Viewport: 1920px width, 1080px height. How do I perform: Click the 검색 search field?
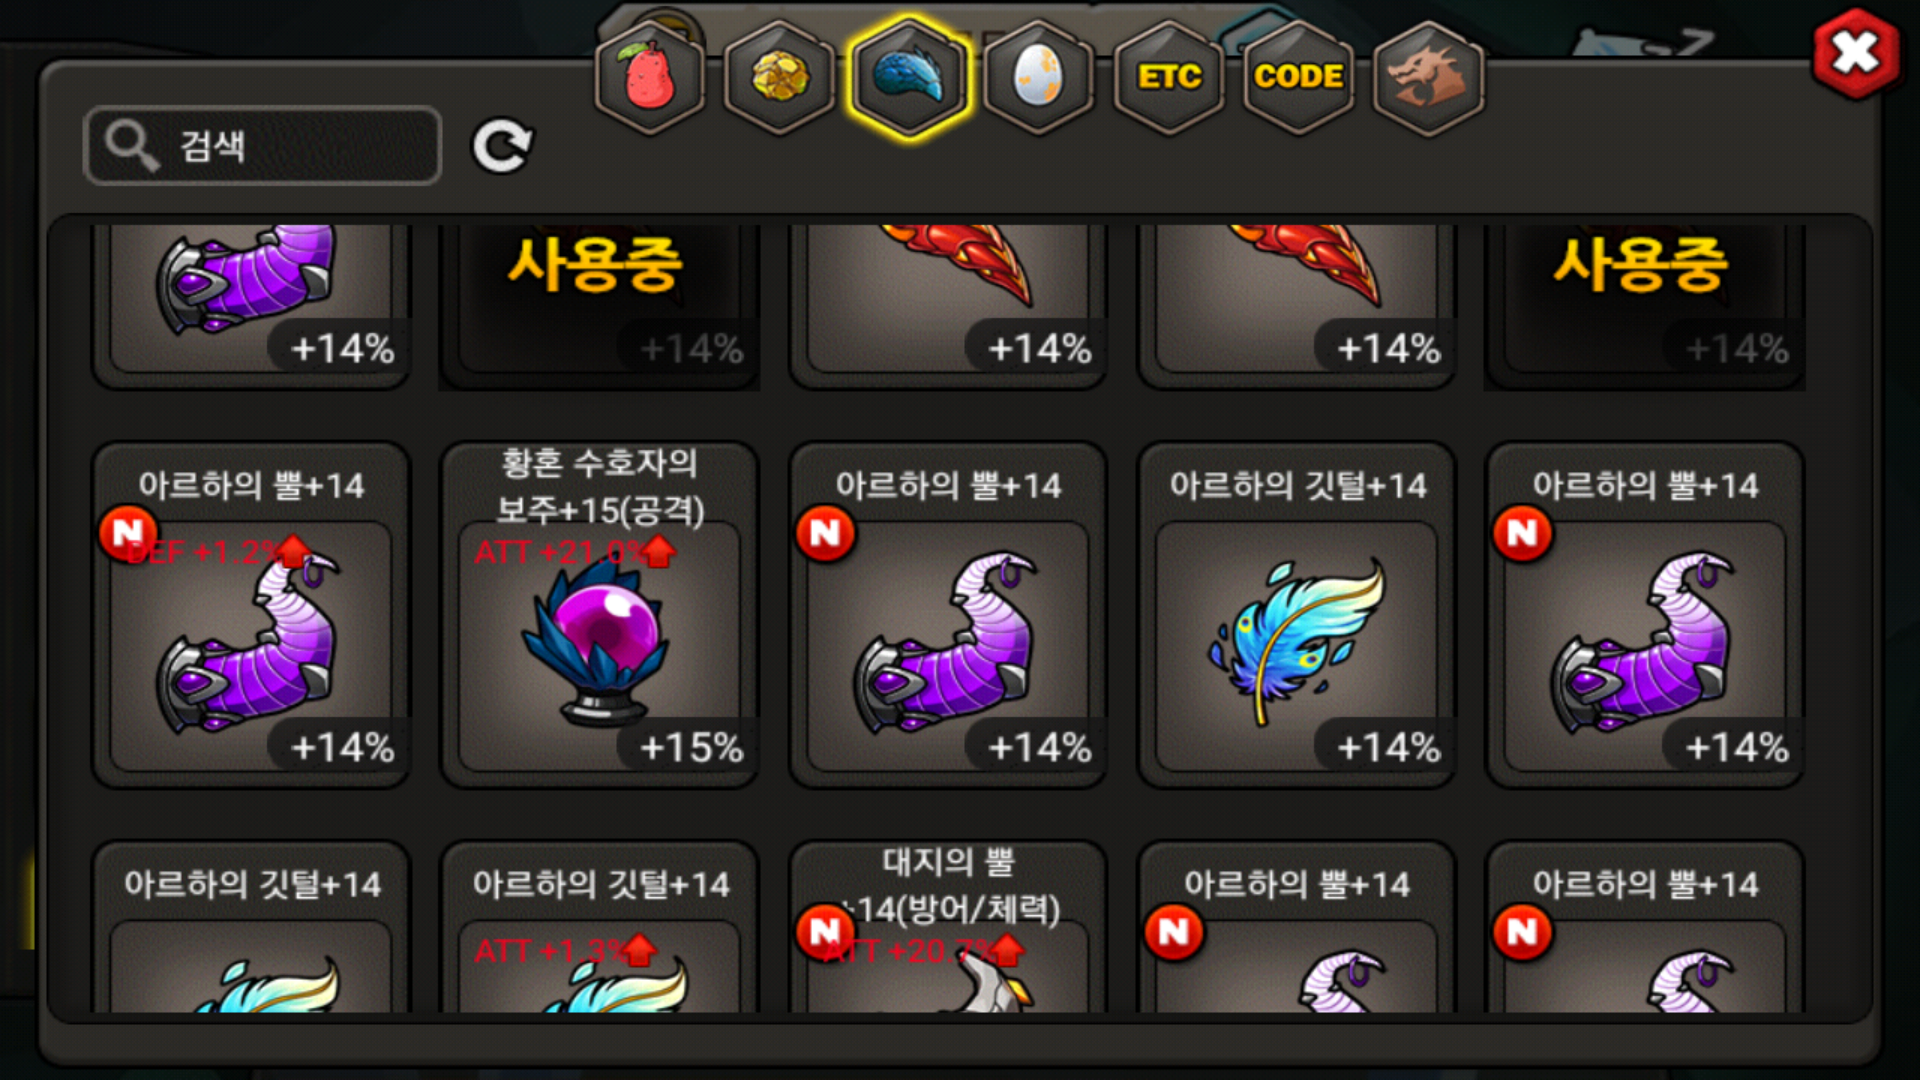[x=263, y=146]
